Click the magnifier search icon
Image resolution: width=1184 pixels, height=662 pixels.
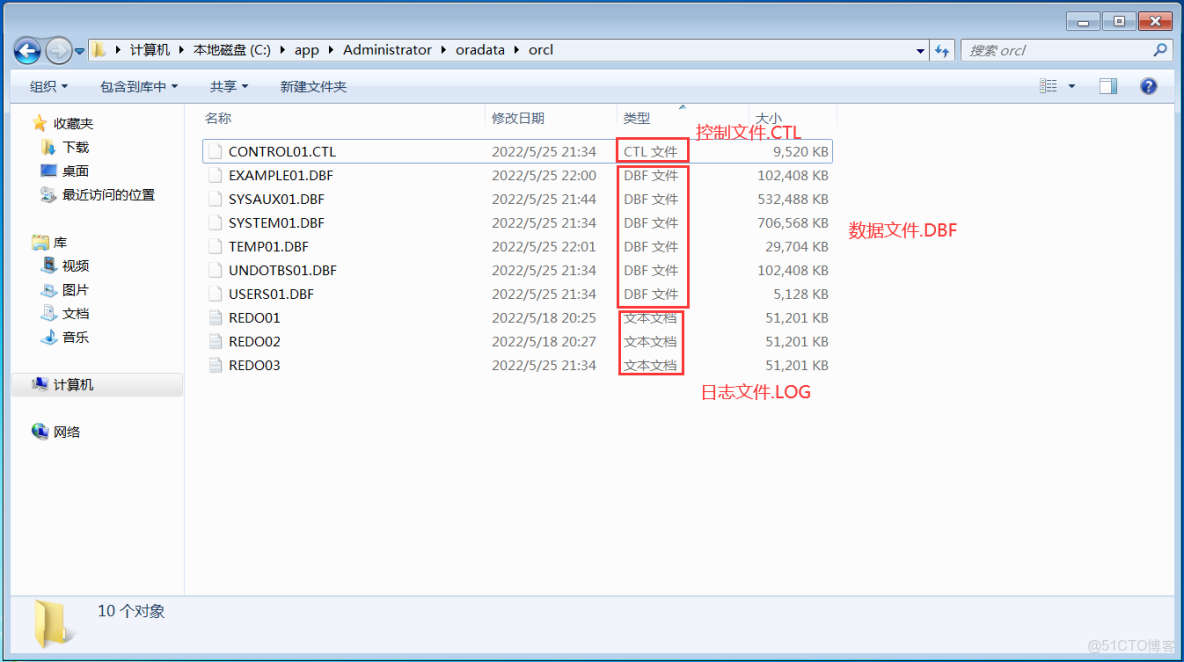(1161, 50)
